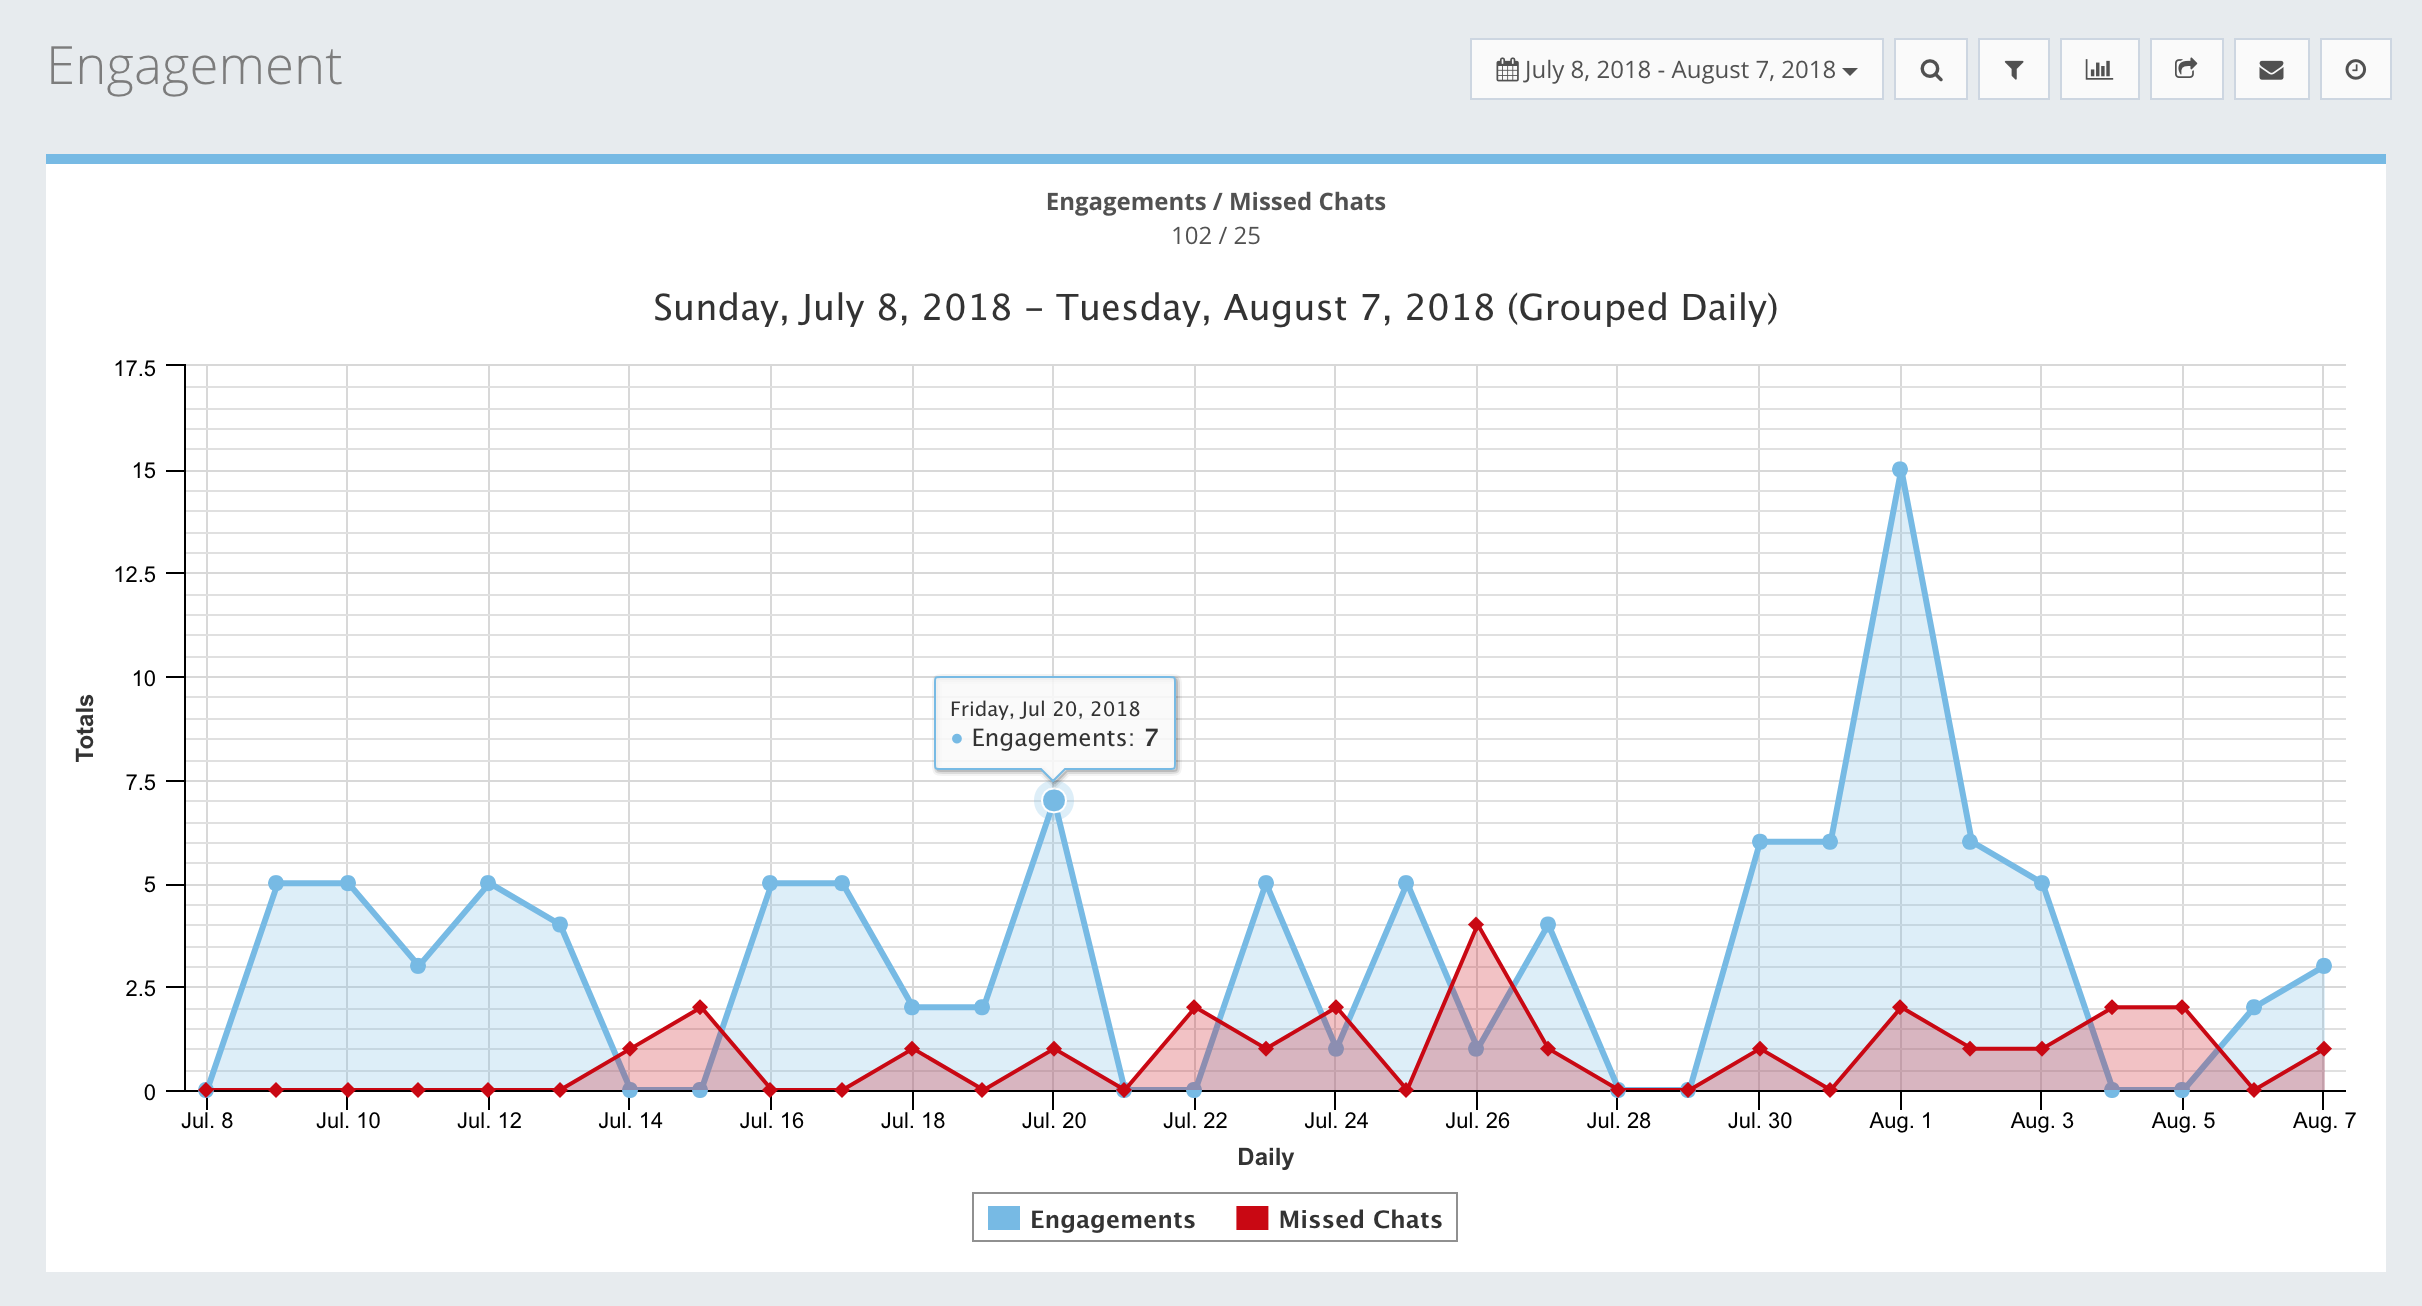Image resolution: width=2422 pixels, height=1306 pixels.
Task: Click the Jul. 26 missed chats peak marker
Action: [1476, 925]
